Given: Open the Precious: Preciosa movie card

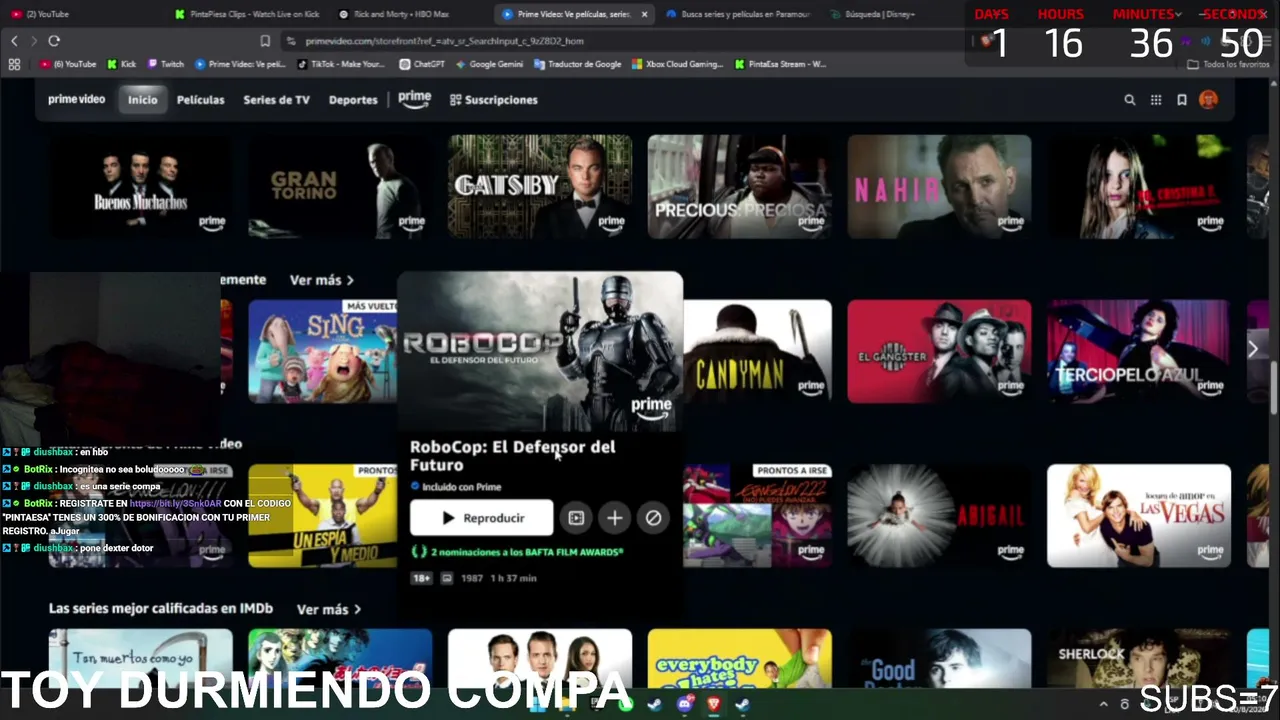Looking at the screenshot, I should coord(739,187).
